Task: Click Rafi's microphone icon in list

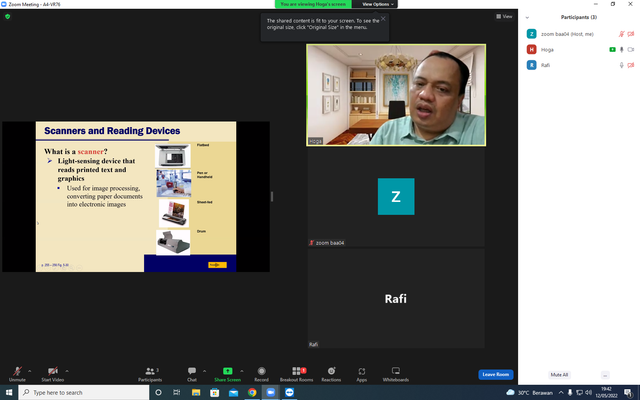Action: [621, 65]
